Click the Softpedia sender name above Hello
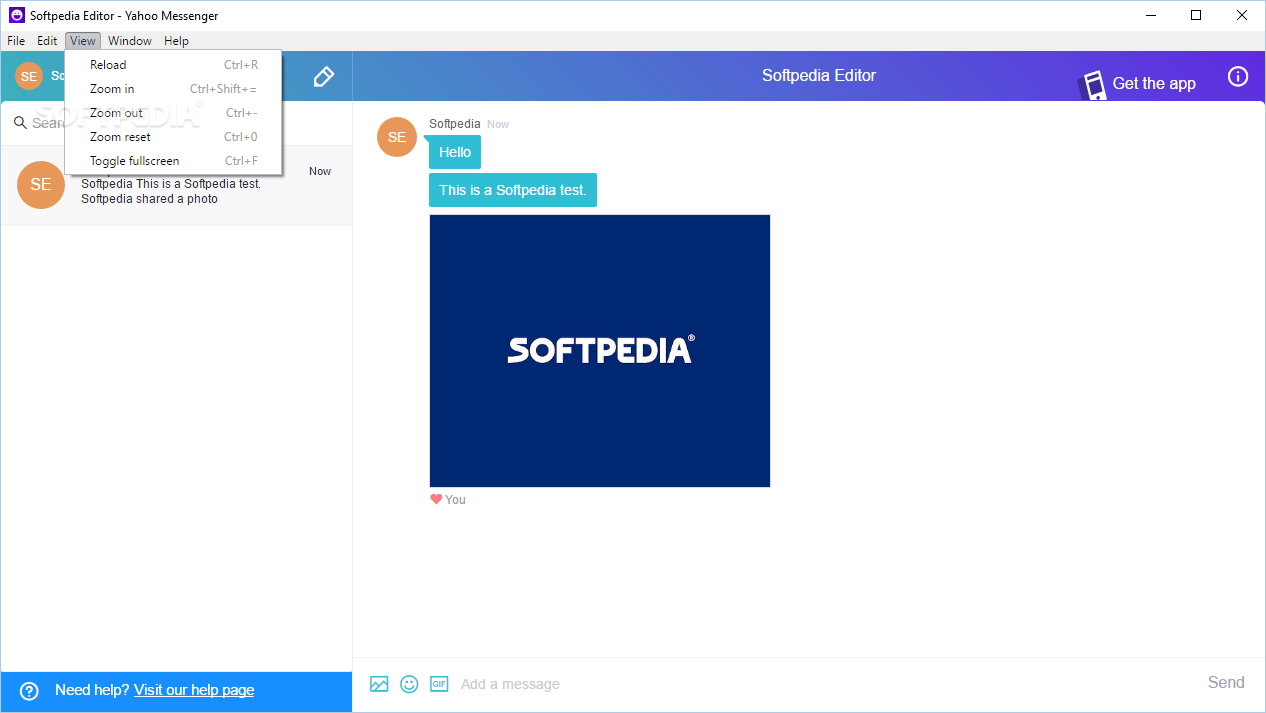The width and height of the screenshot is (1266, 713). (455, 124)
